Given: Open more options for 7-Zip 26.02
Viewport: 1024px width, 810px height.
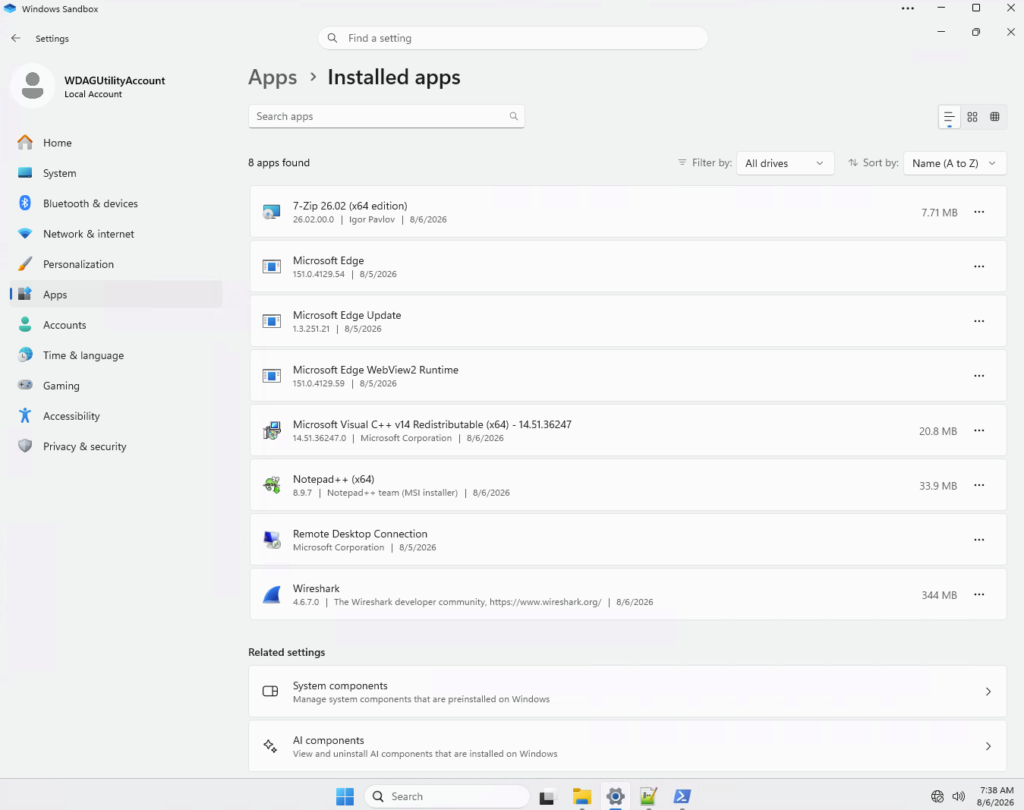Looking at the screenshot, I should (x=979, y=212).
